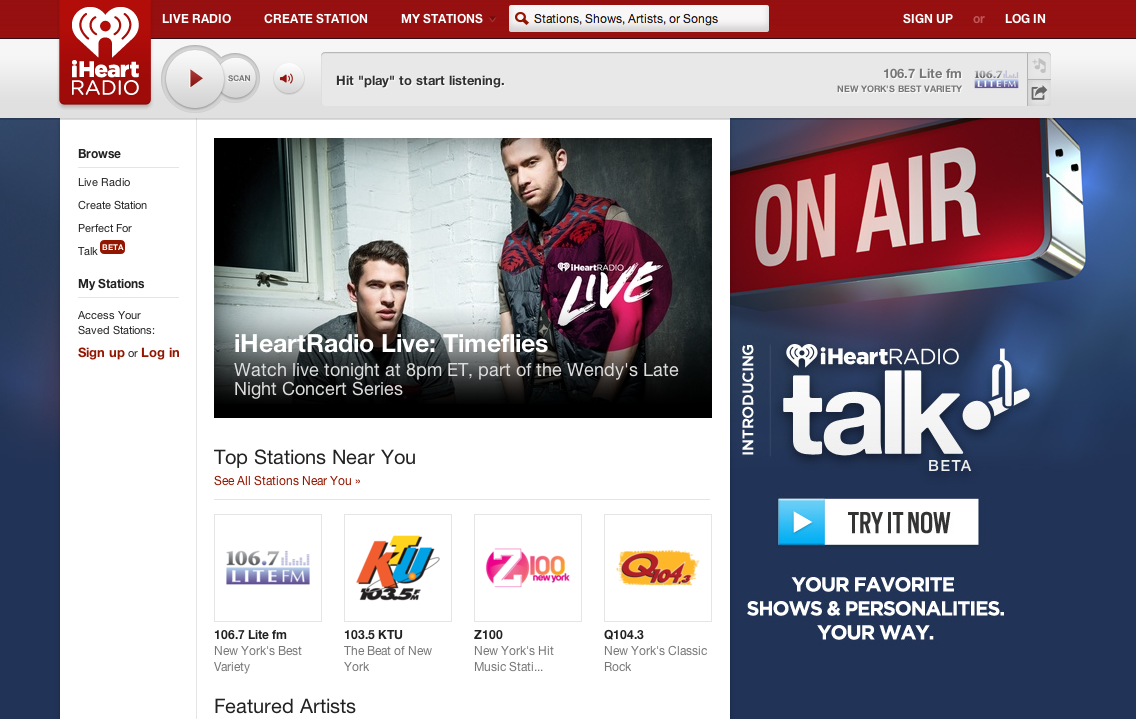The width and height of the screenshot is (1136, 719).
Task: Open Create Station in Browse sidebar
Action: tap(112, 205)
